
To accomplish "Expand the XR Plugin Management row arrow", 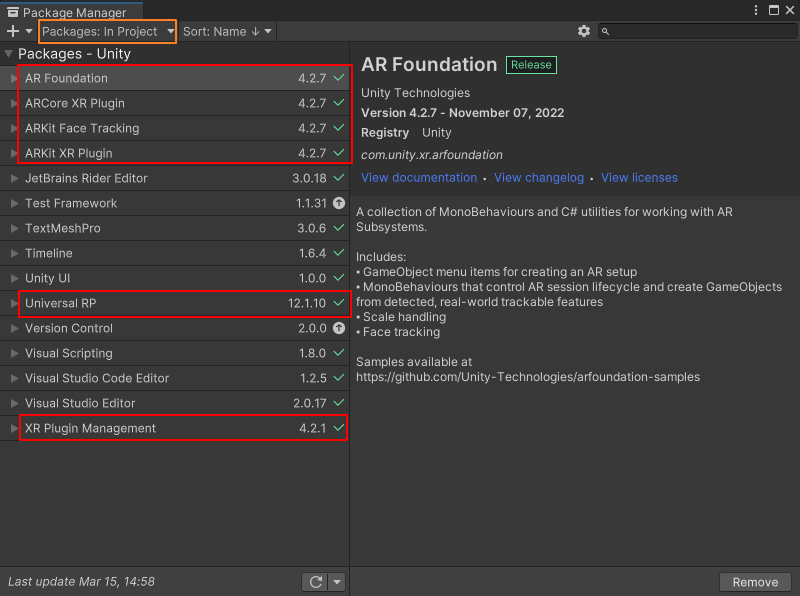I will click(x=14, y=428).
